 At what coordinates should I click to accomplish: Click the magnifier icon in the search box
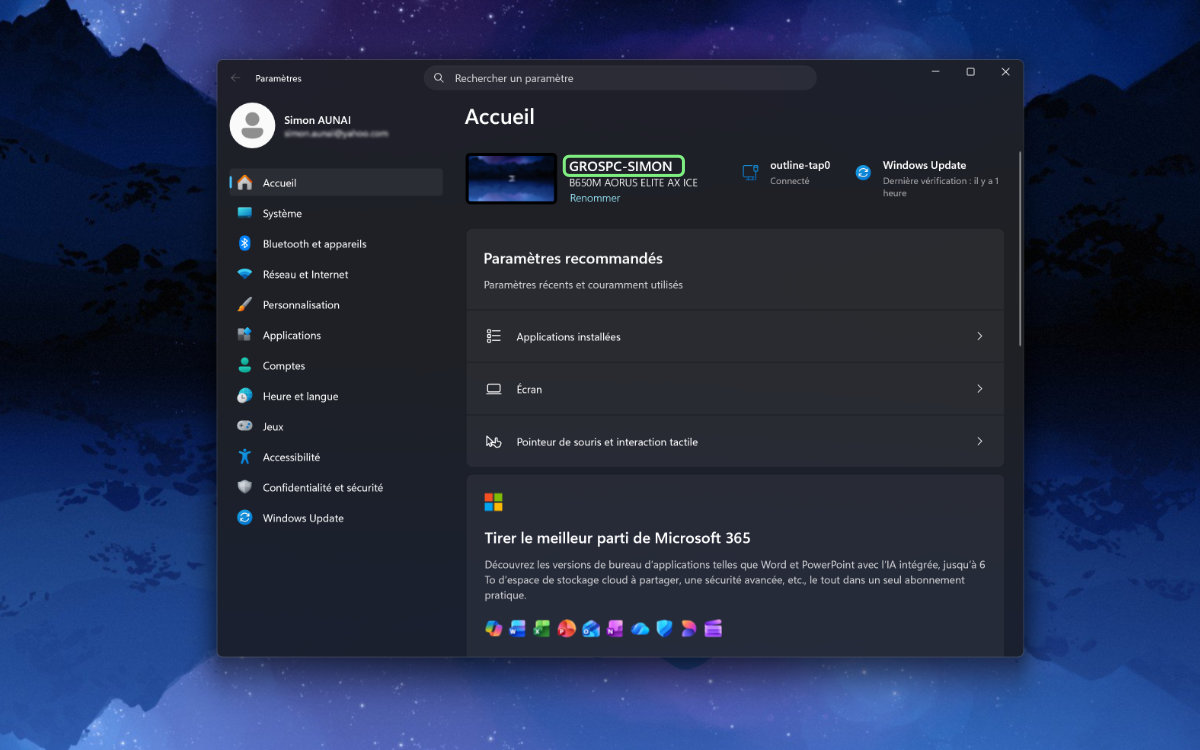(439, 78)
